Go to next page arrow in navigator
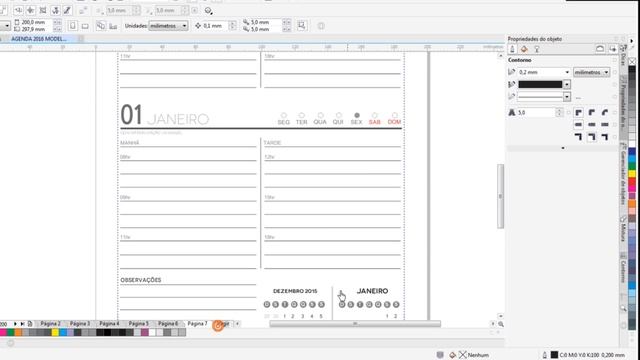The height and width of the screenshot is (360, 640). pyautogui.click(x=15, y=324)
